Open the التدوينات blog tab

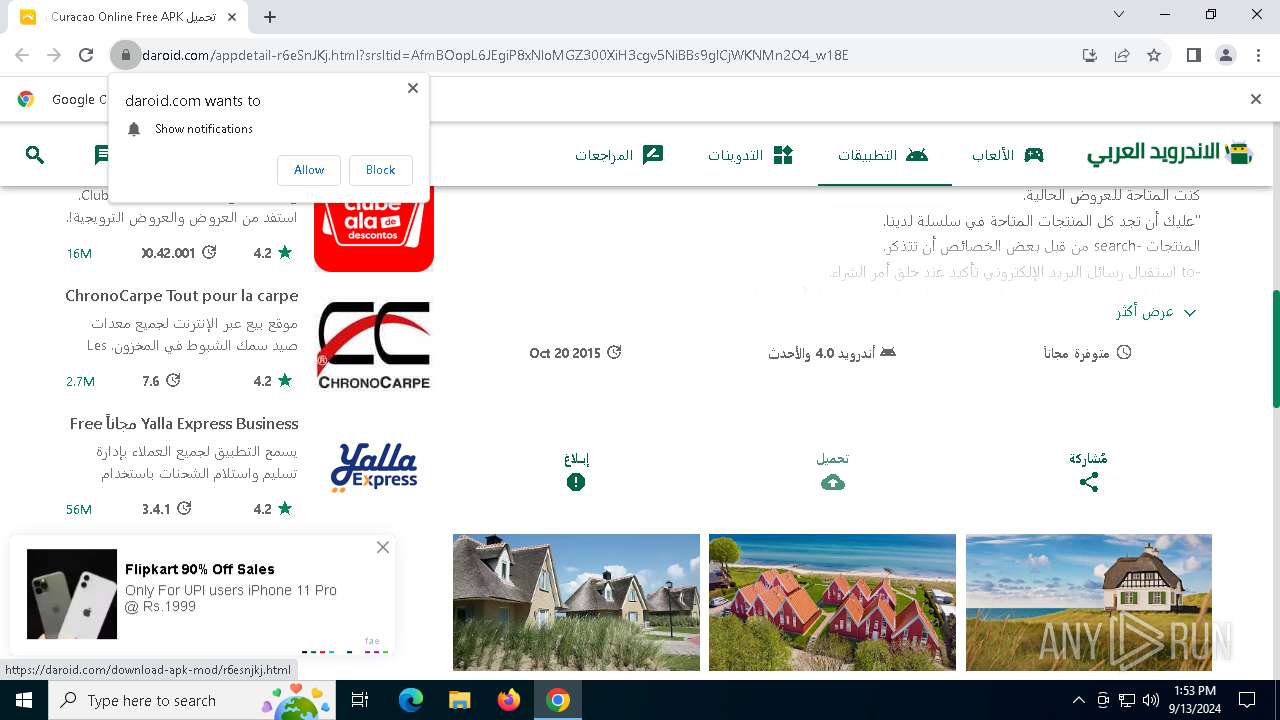750,155
